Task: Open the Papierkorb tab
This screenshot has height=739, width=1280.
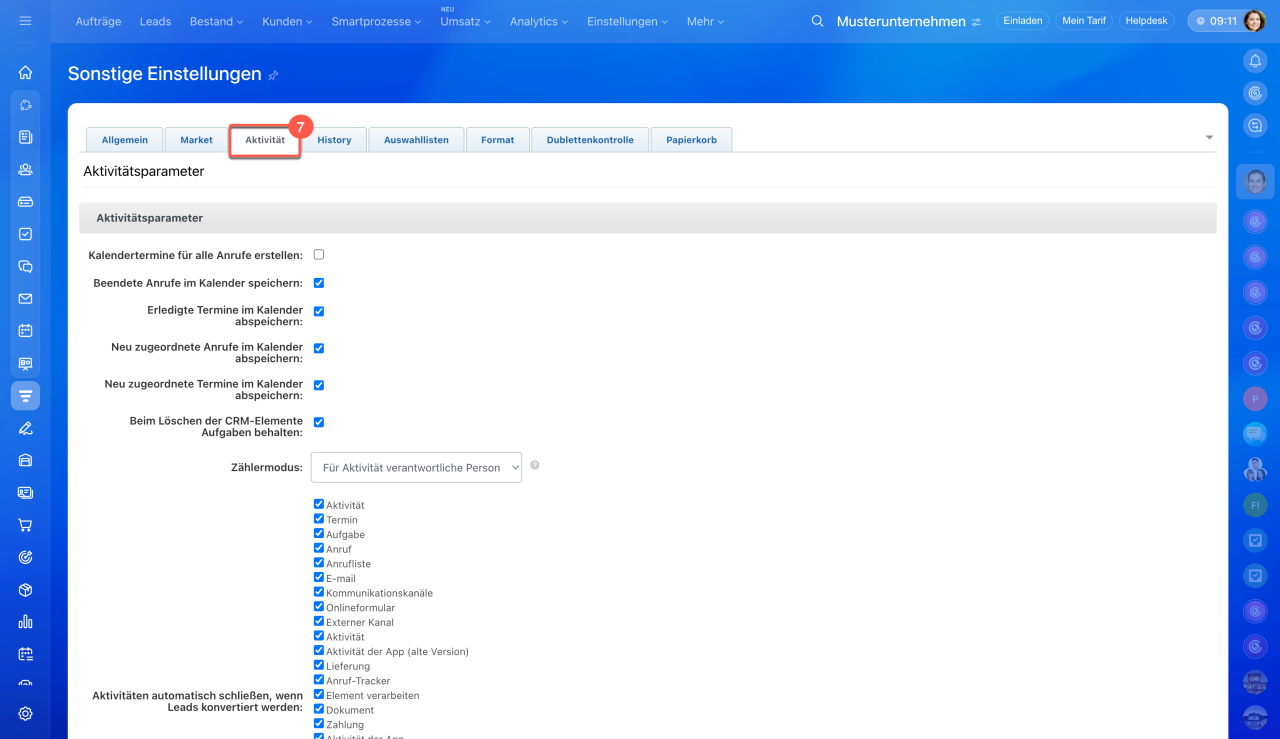Action: point(691,140)
